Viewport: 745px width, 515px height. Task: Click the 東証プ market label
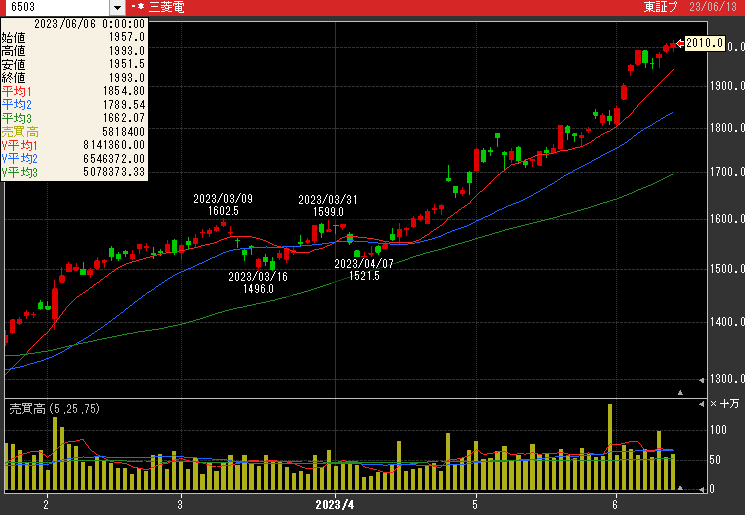661,7
